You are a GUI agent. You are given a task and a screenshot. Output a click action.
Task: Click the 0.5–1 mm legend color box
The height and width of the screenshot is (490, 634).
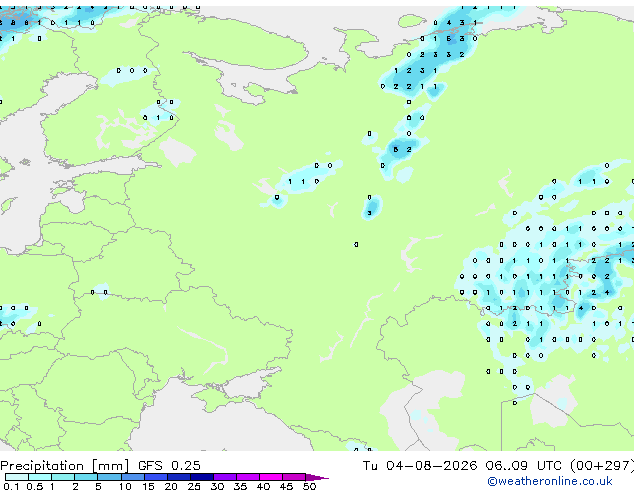pos(40,477)
